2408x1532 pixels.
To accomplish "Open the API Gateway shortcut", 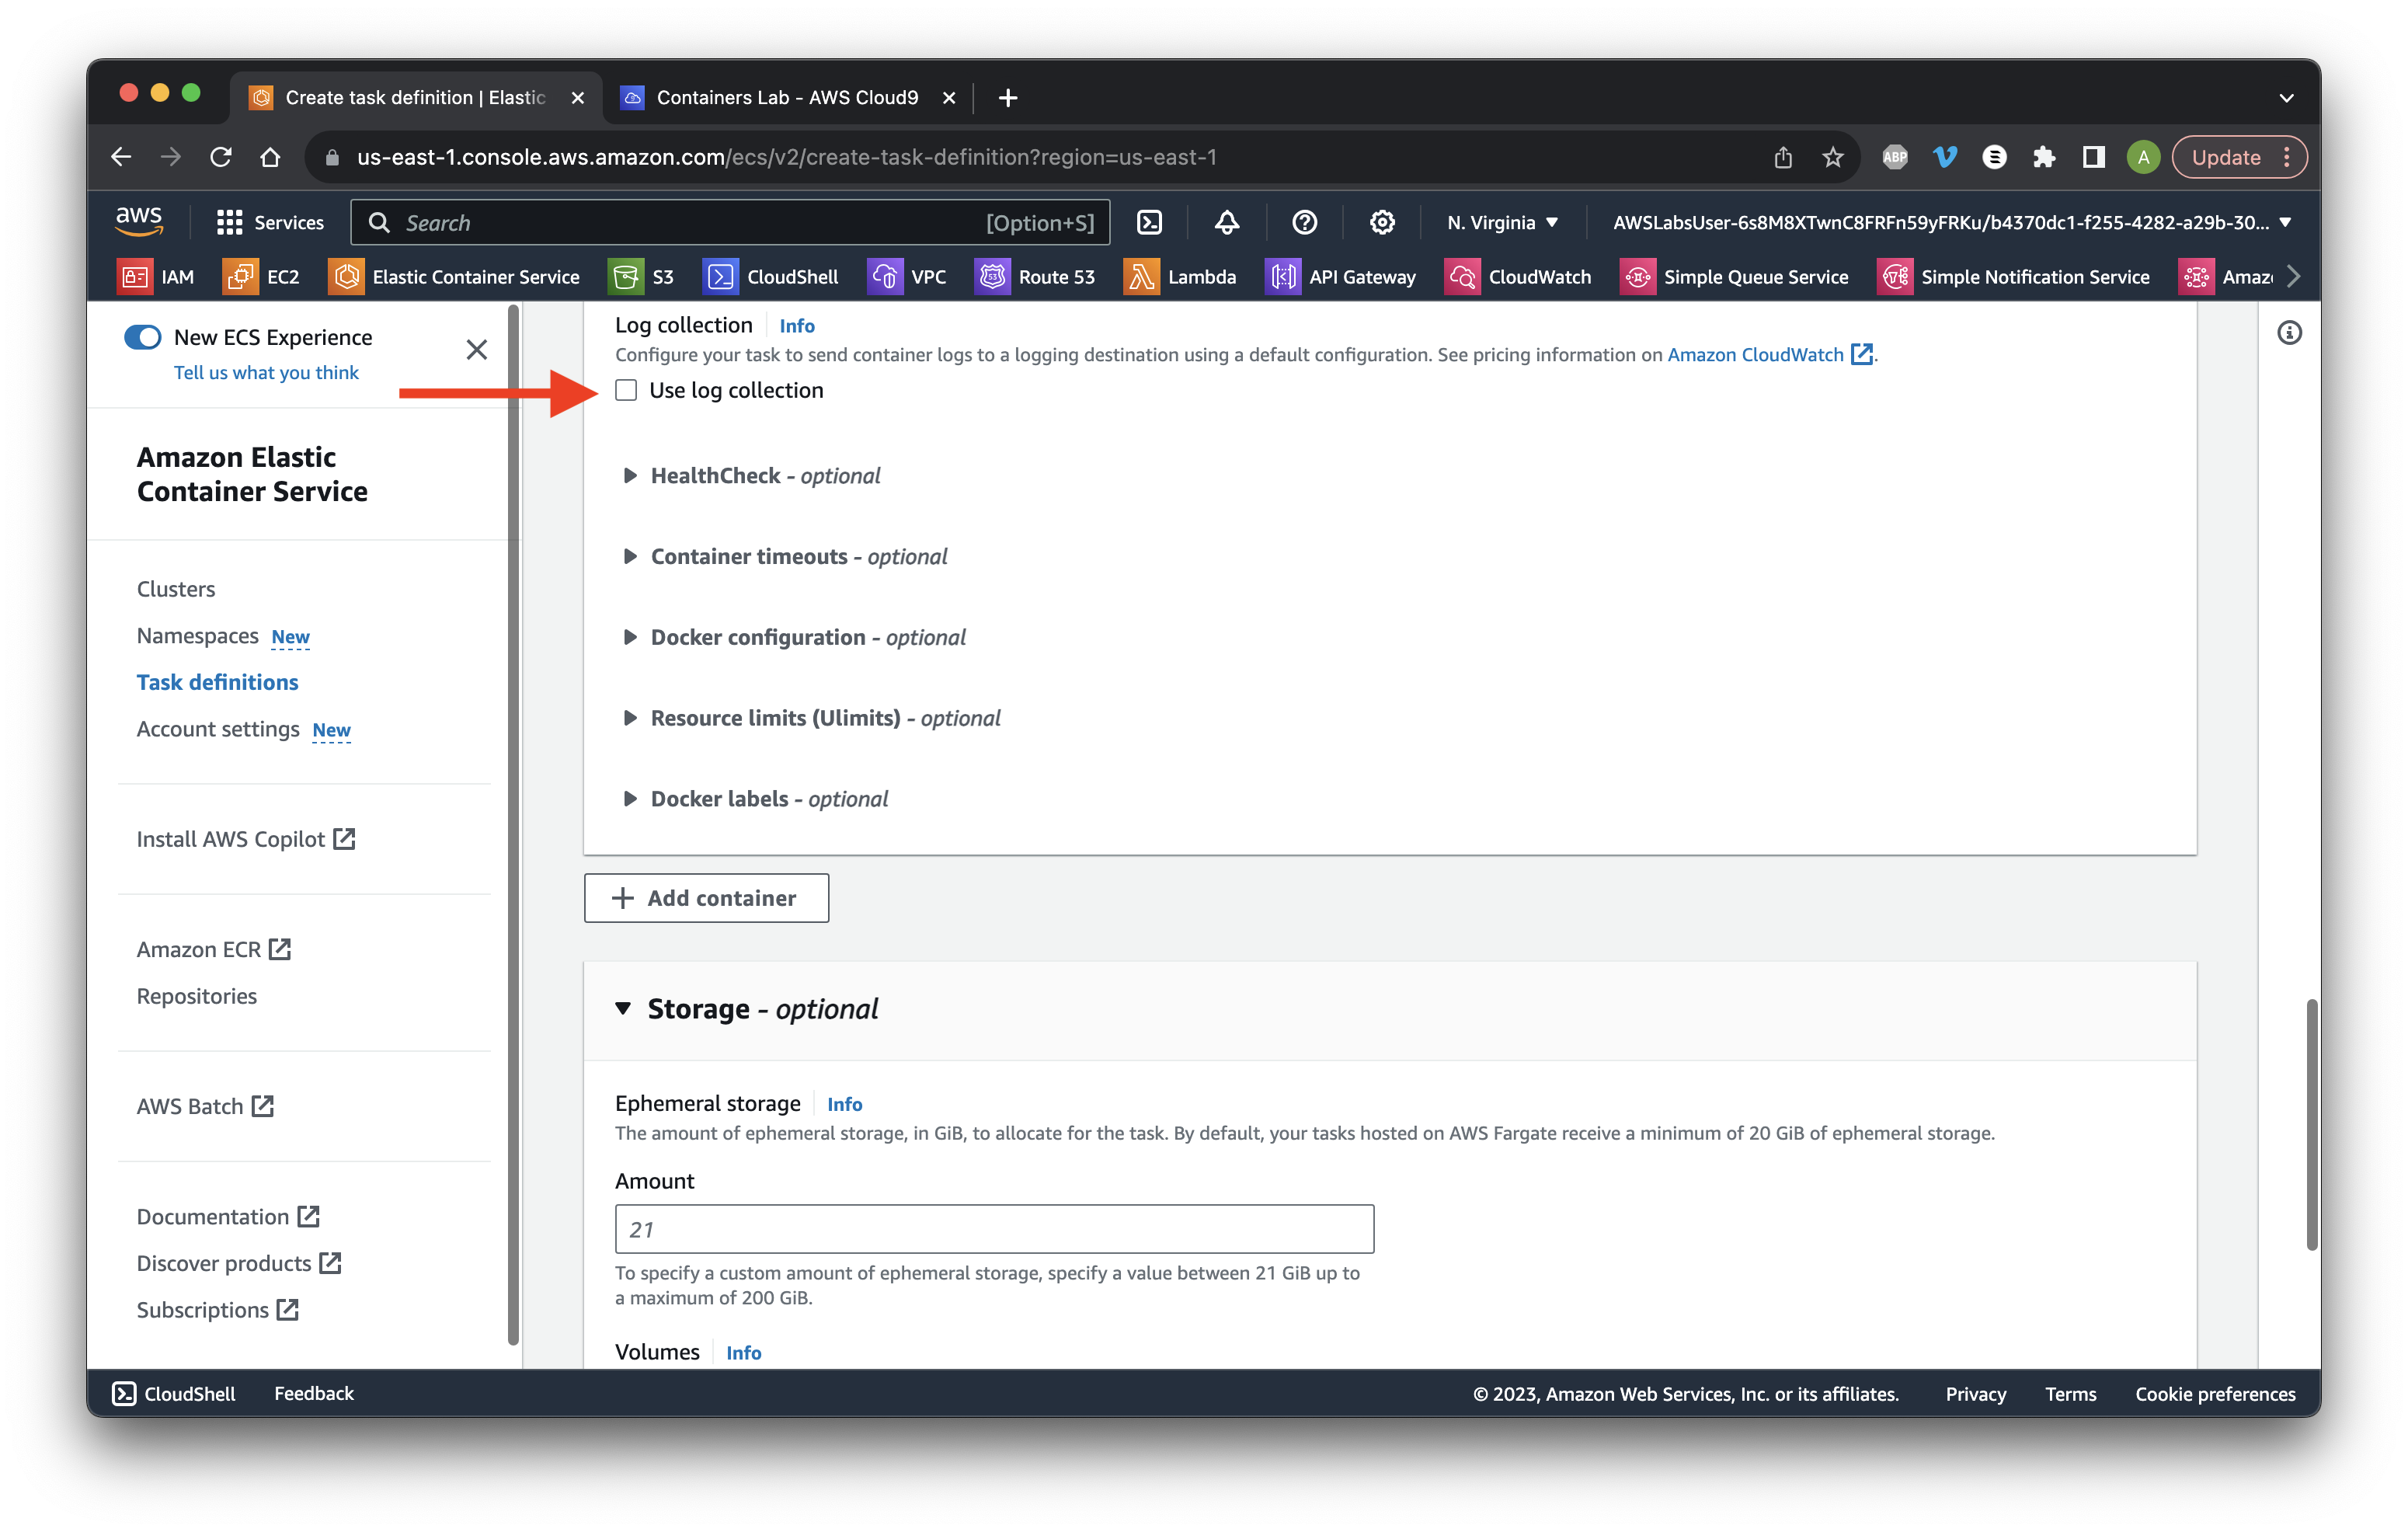I will pos(1340,277).
